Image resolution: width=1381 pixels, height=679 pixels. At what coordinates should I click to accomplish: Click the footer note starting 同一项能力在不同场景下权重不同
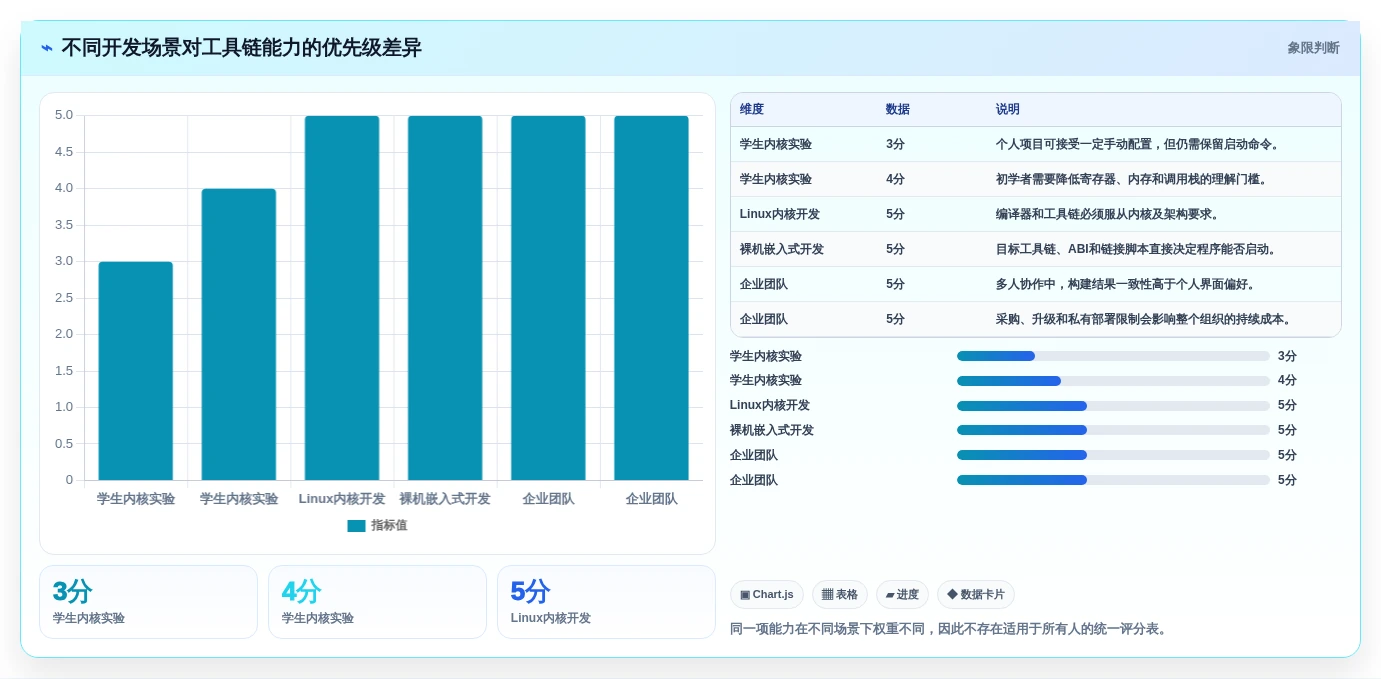point(950,629)
